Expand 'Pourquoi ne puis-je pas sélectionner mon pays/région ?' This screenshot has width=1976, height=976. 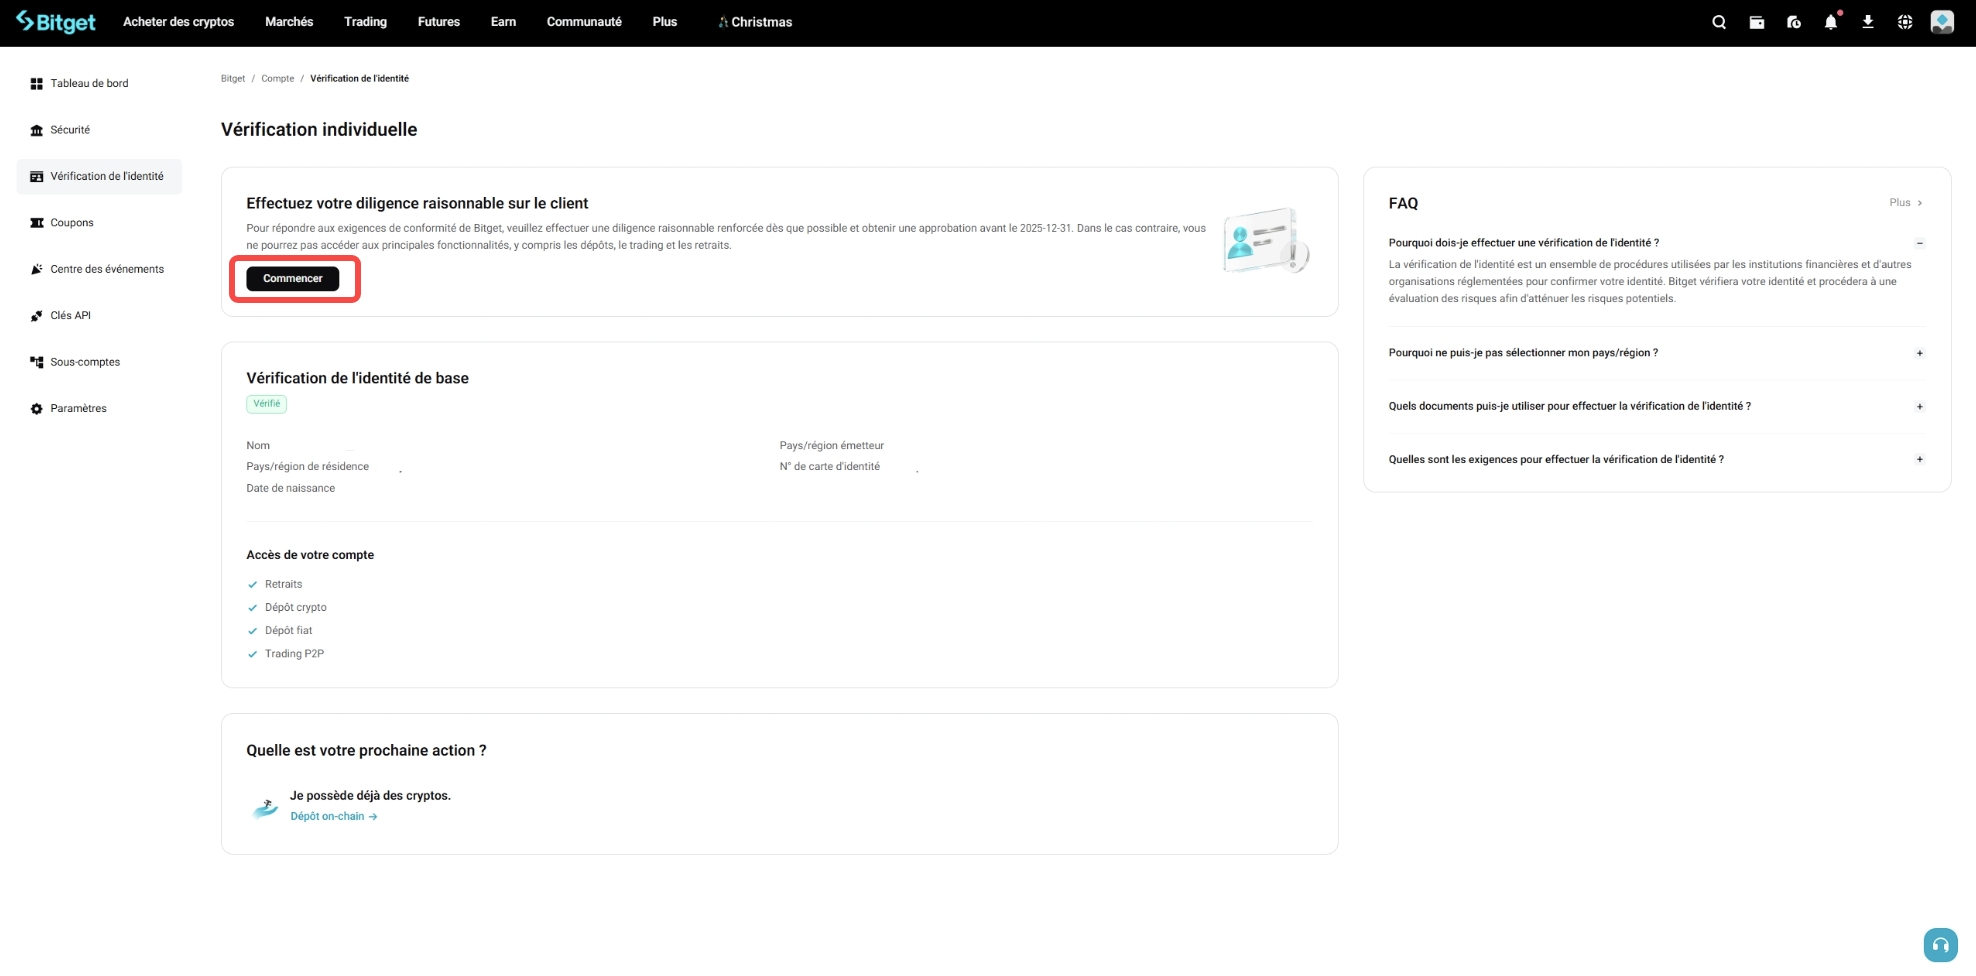[x=1919, y=352]
